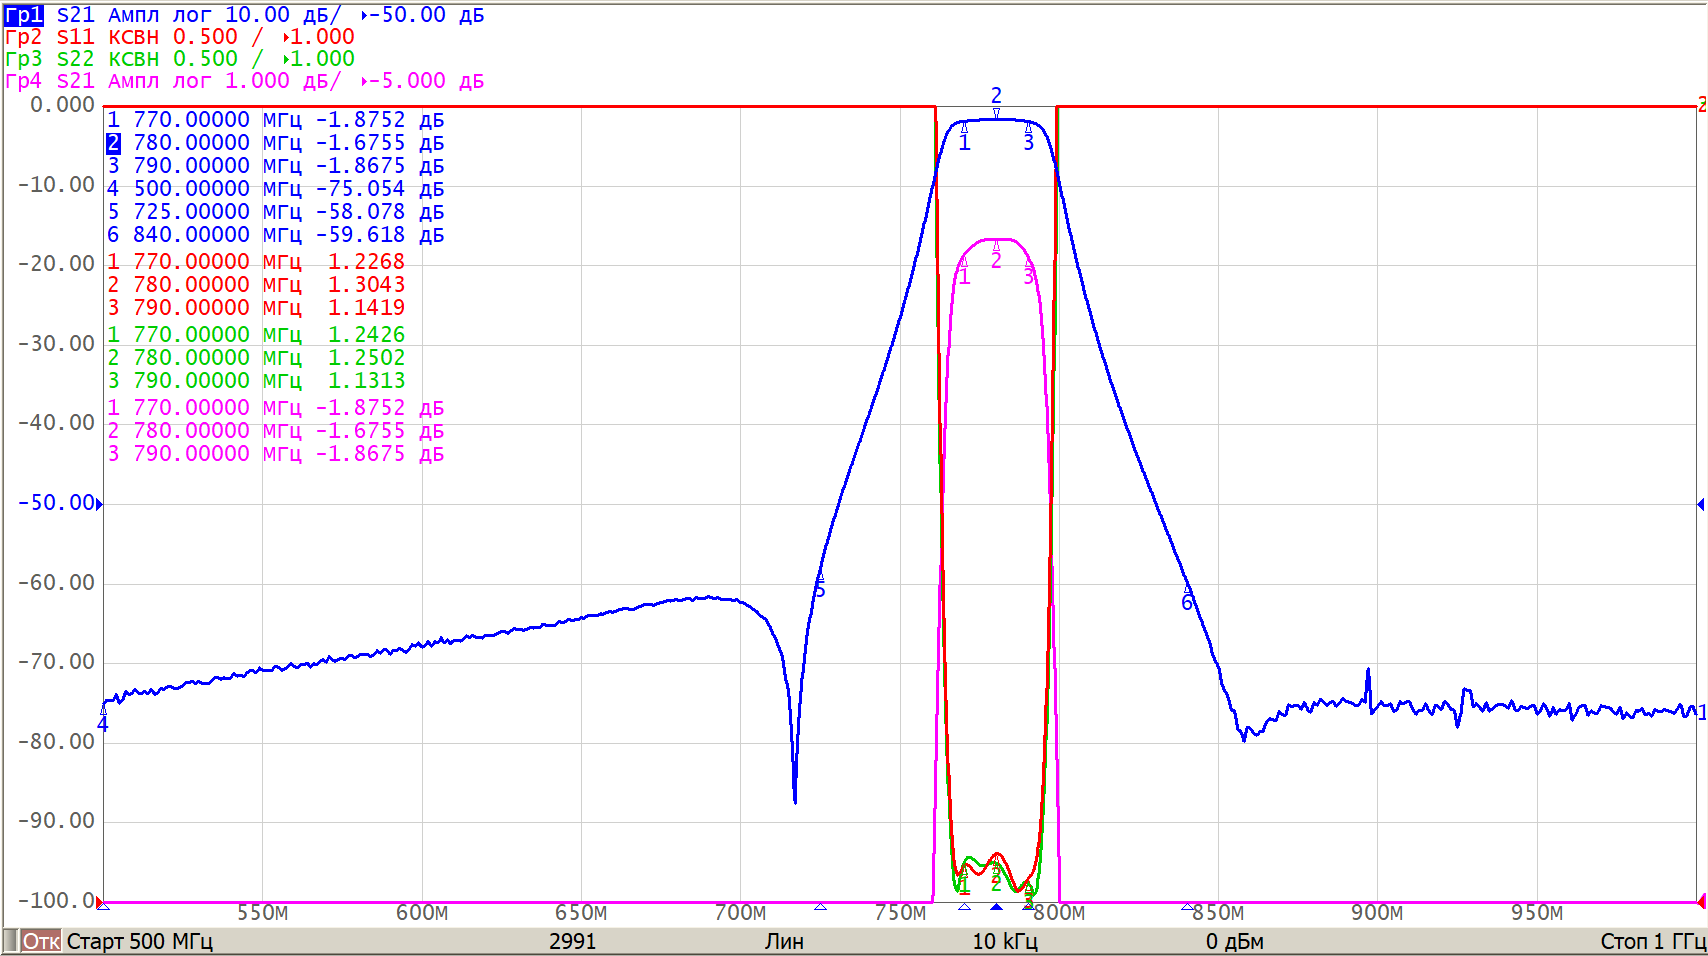
Task: Click the magenta Гр4 trace label
Action: [24, 81]
